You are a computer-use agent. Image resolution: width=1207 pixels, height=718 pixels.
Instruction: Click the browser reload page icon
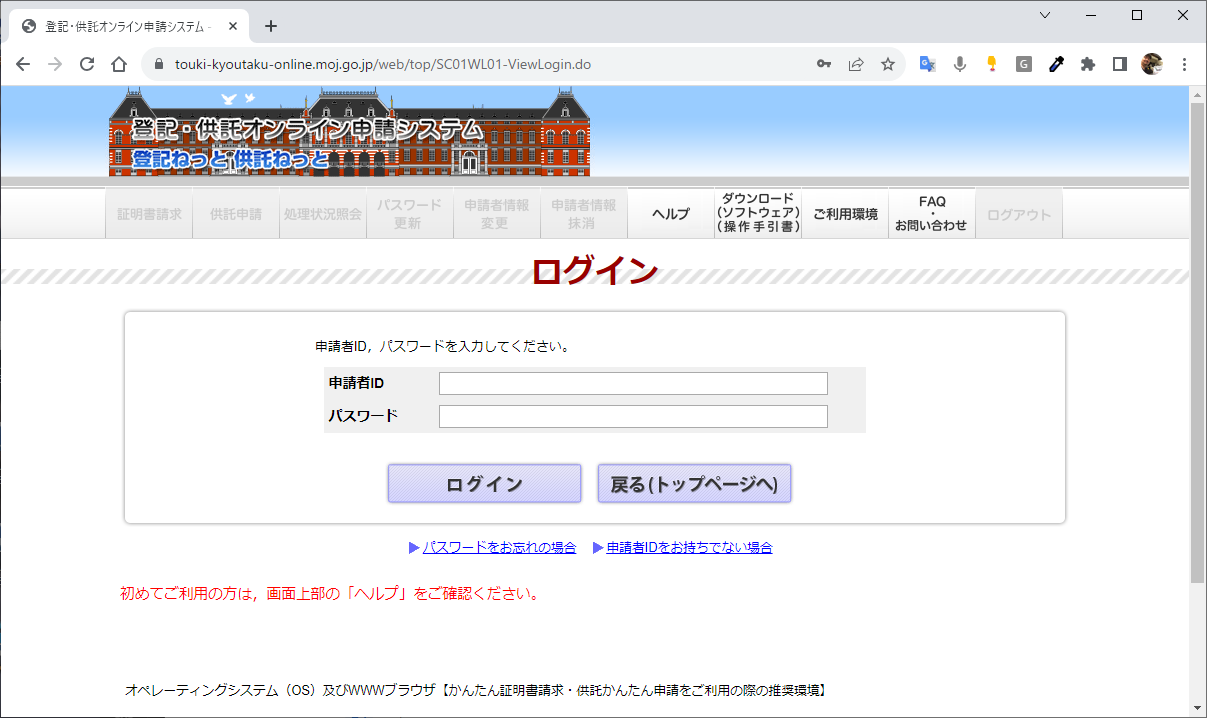click(87, 64)
